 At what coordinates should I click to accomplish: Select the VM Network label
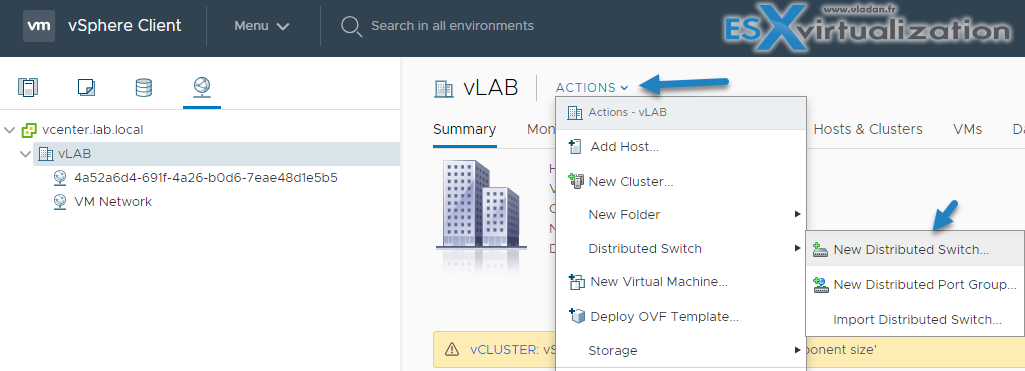coord(113,202)
